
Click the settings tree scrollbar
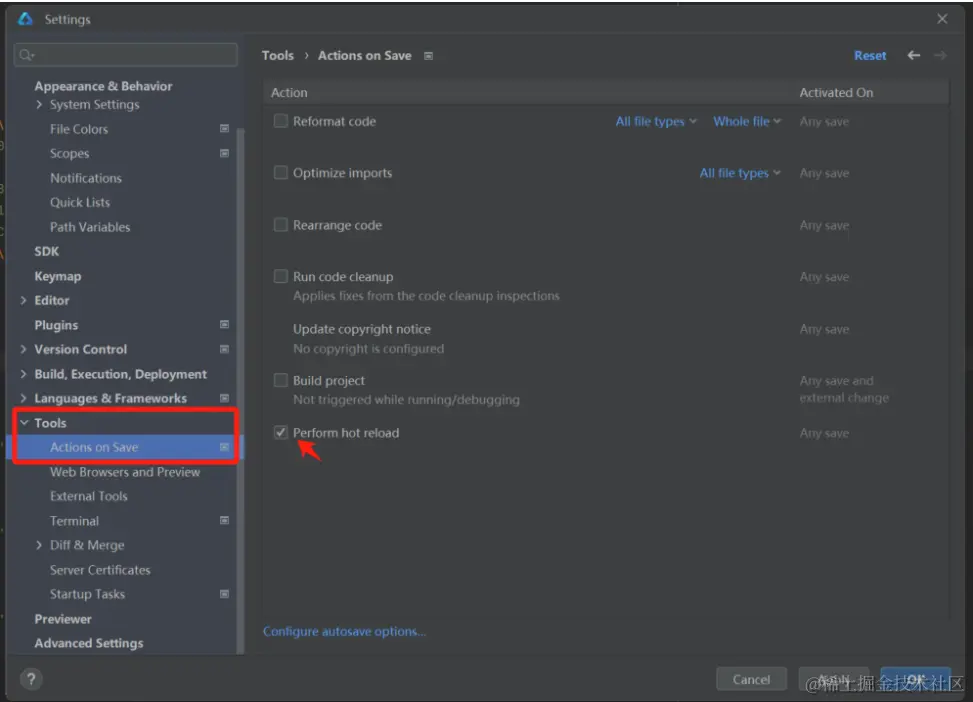pyautogui.click(x=240, y=390)
